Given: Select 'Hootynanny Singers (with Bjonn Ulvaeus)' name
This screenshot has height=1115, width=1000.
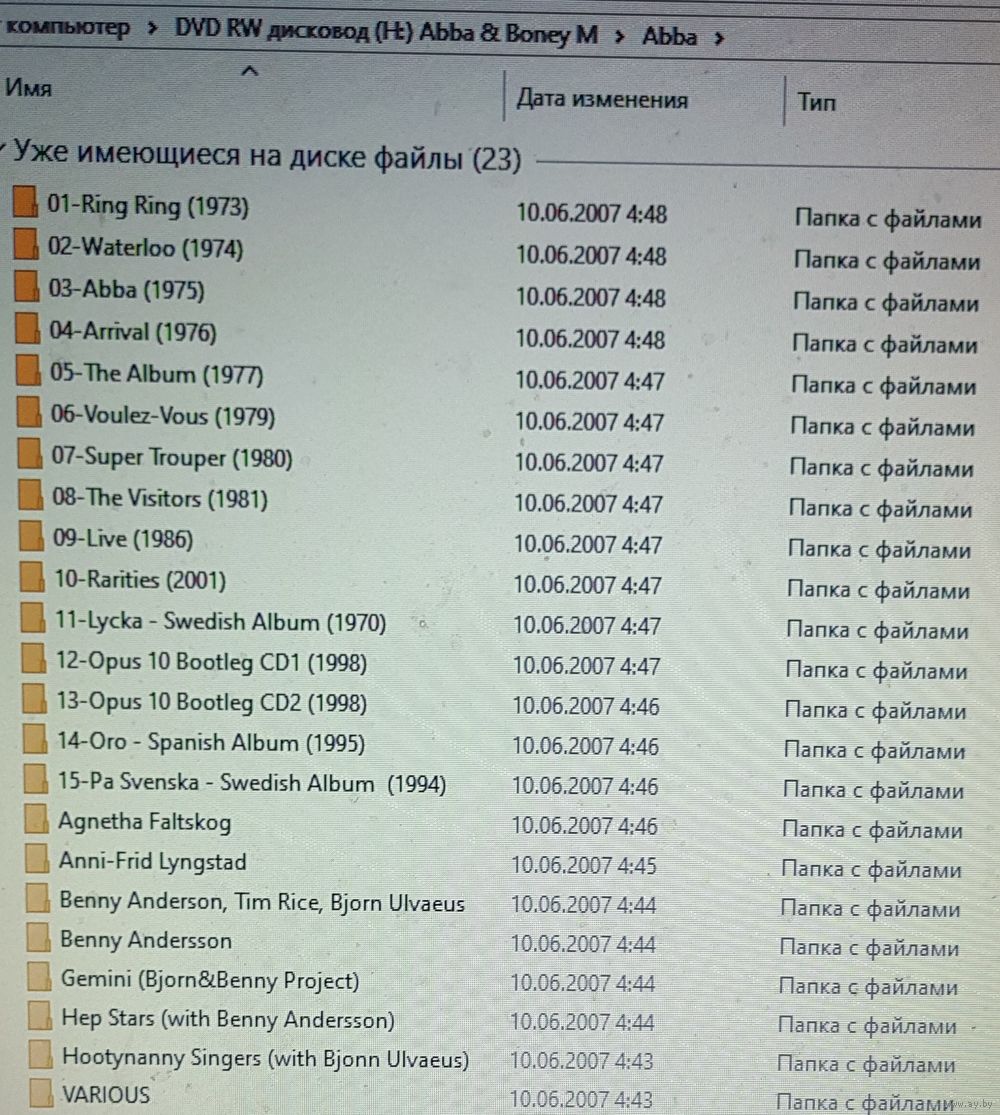Looking at the screenshot, I should click(x=266, y=1058).
